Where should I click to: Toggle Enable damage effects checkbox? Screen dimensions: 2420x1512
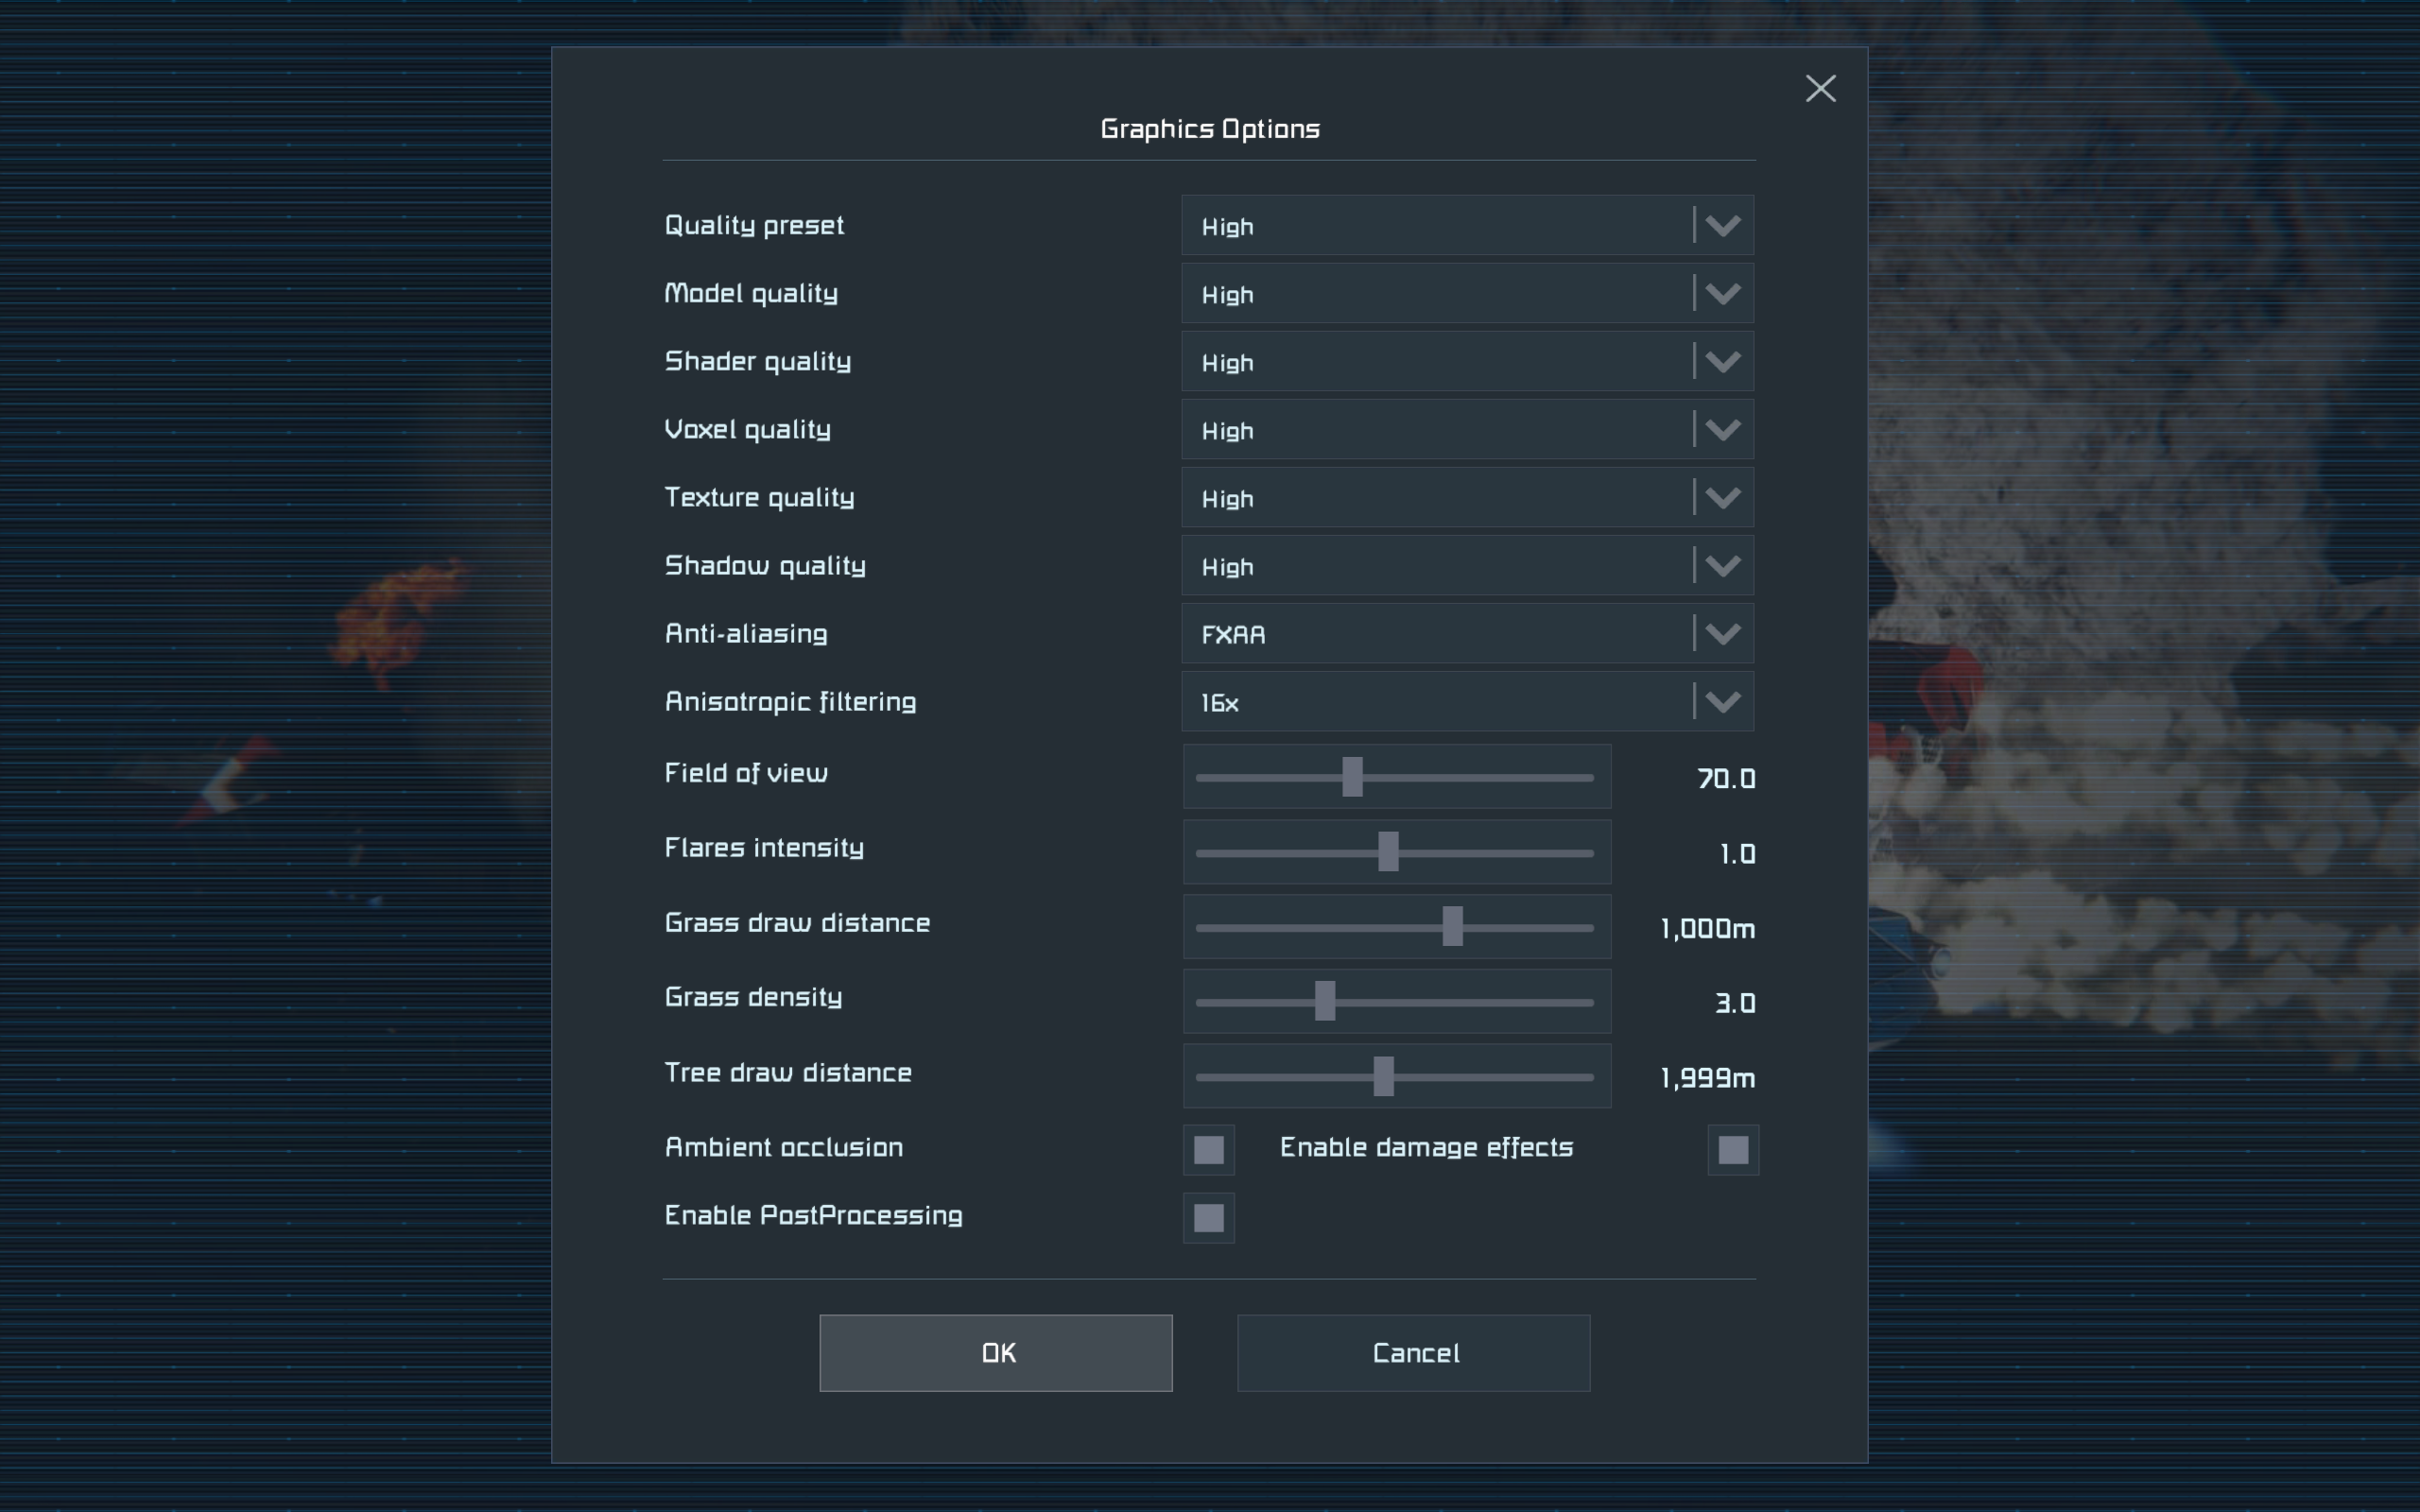1732,1150
